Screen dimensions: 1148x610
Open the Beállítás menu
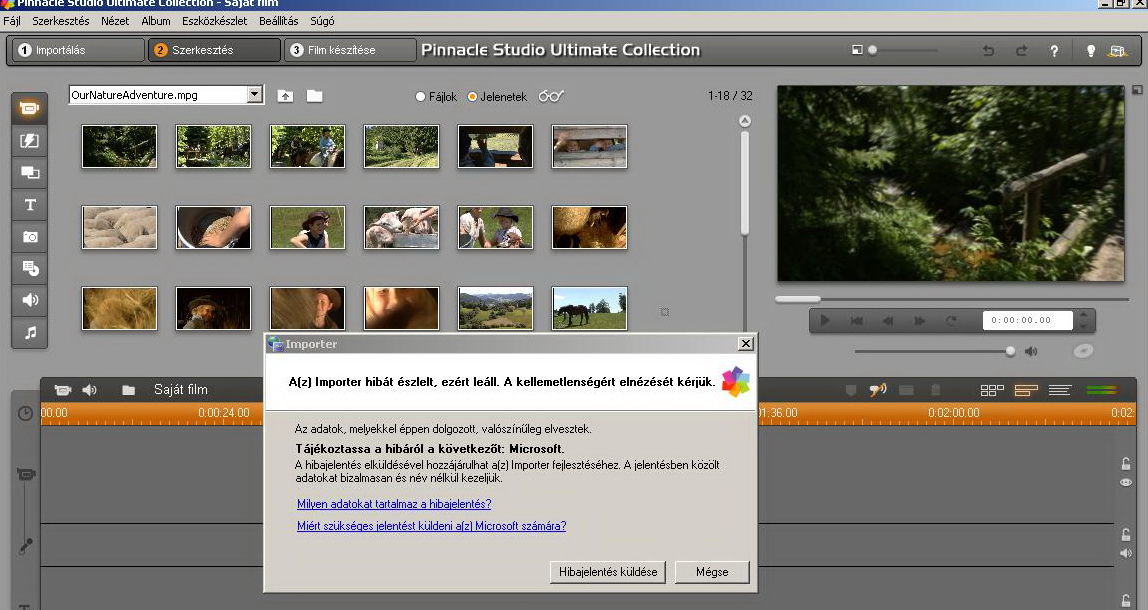pos(279,21)
